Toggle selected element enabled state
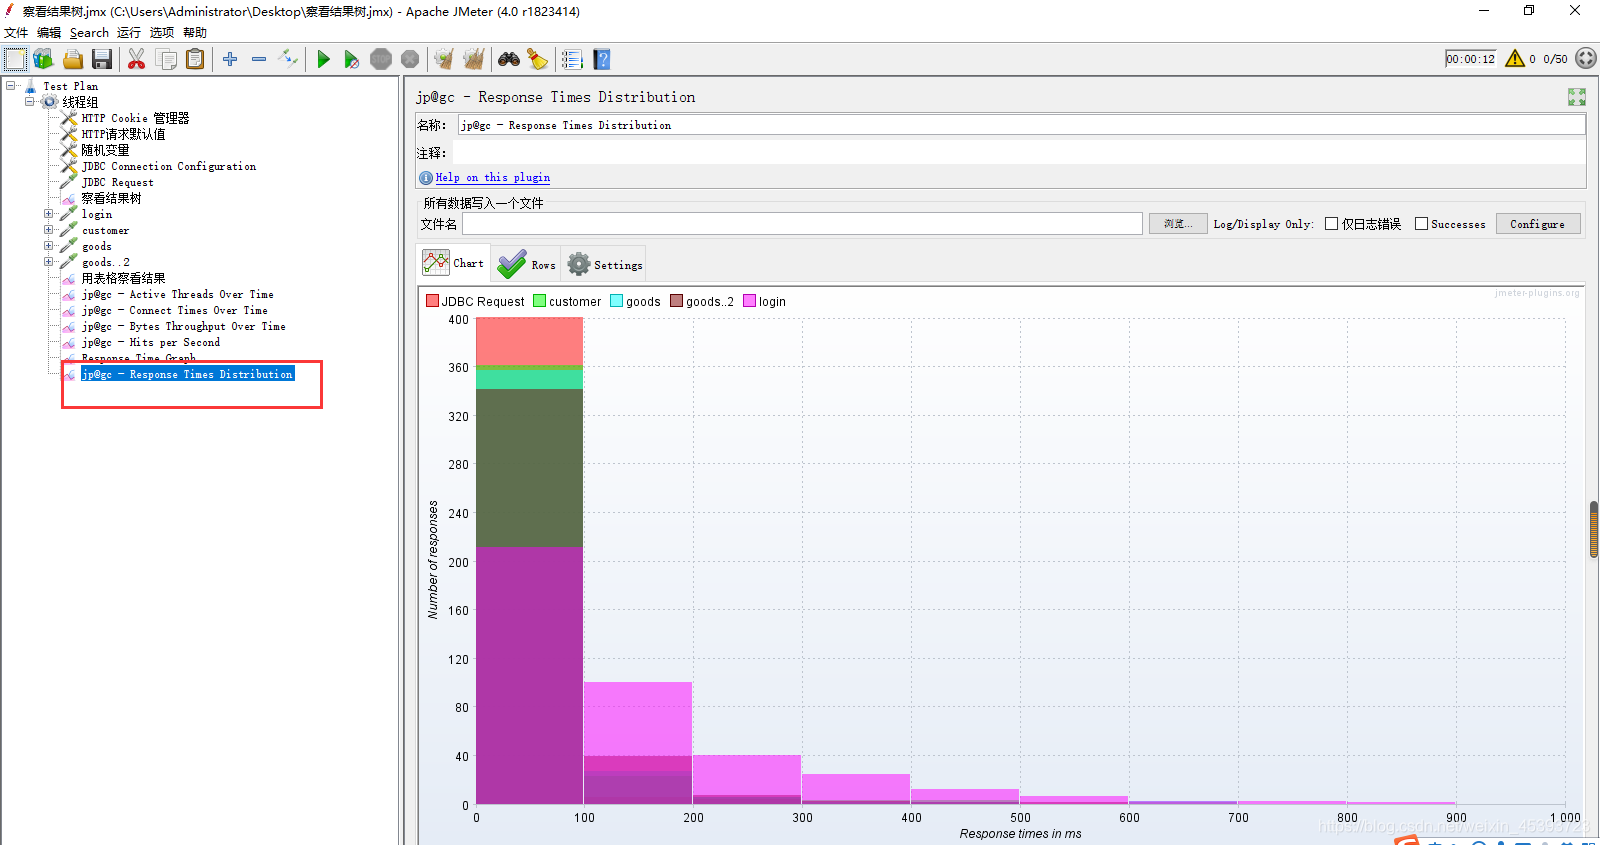This screenshot has height=845, width=1600. click(288, 59)
